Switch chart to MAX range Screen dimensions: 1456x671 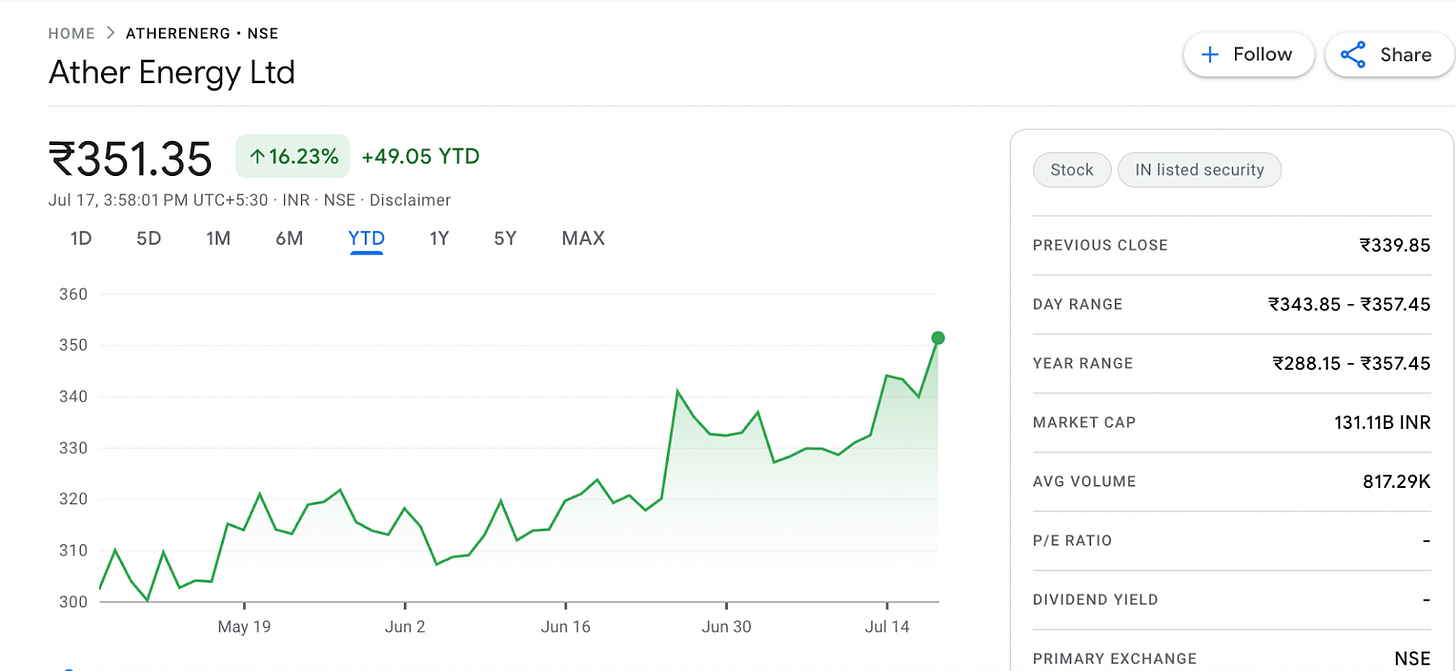click(x=583, y=238)
